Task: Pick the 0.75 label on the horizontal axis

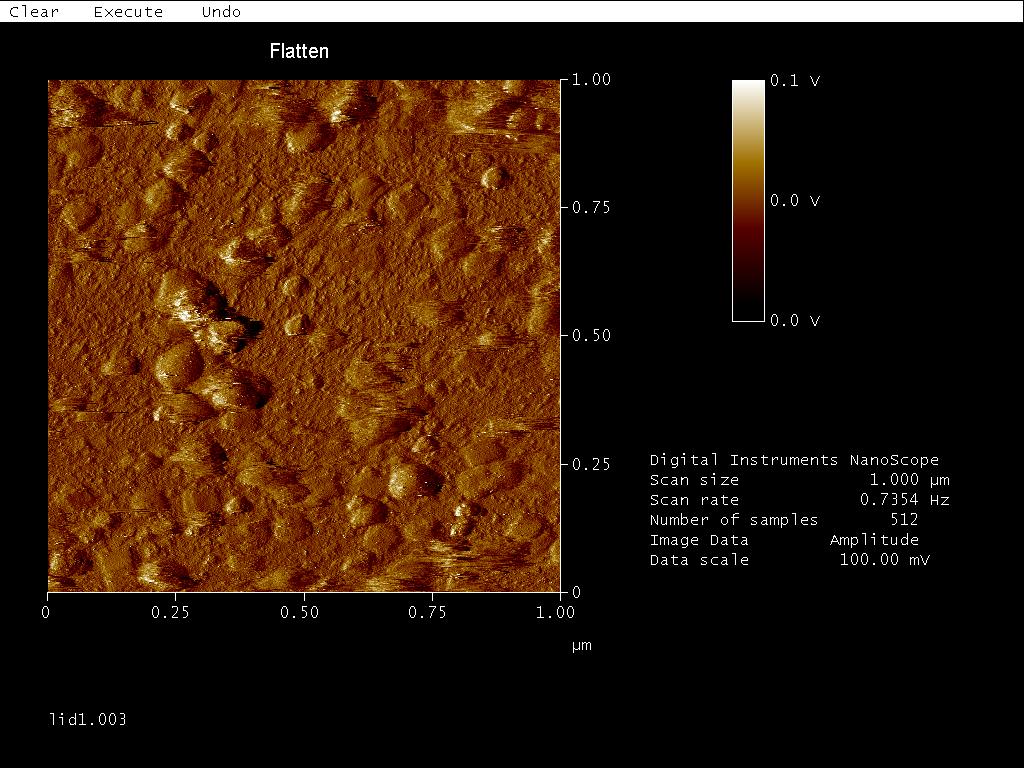Action: pyautogui.click(x=428, y=612)
